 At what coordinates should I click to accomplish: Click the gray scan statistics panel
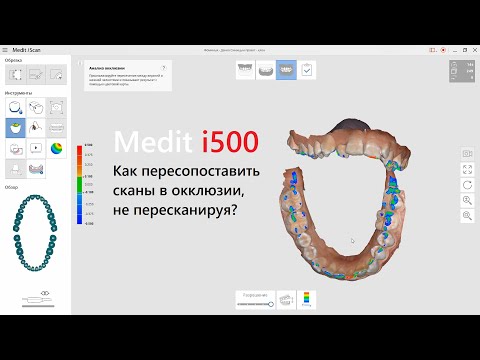point(462,71)
